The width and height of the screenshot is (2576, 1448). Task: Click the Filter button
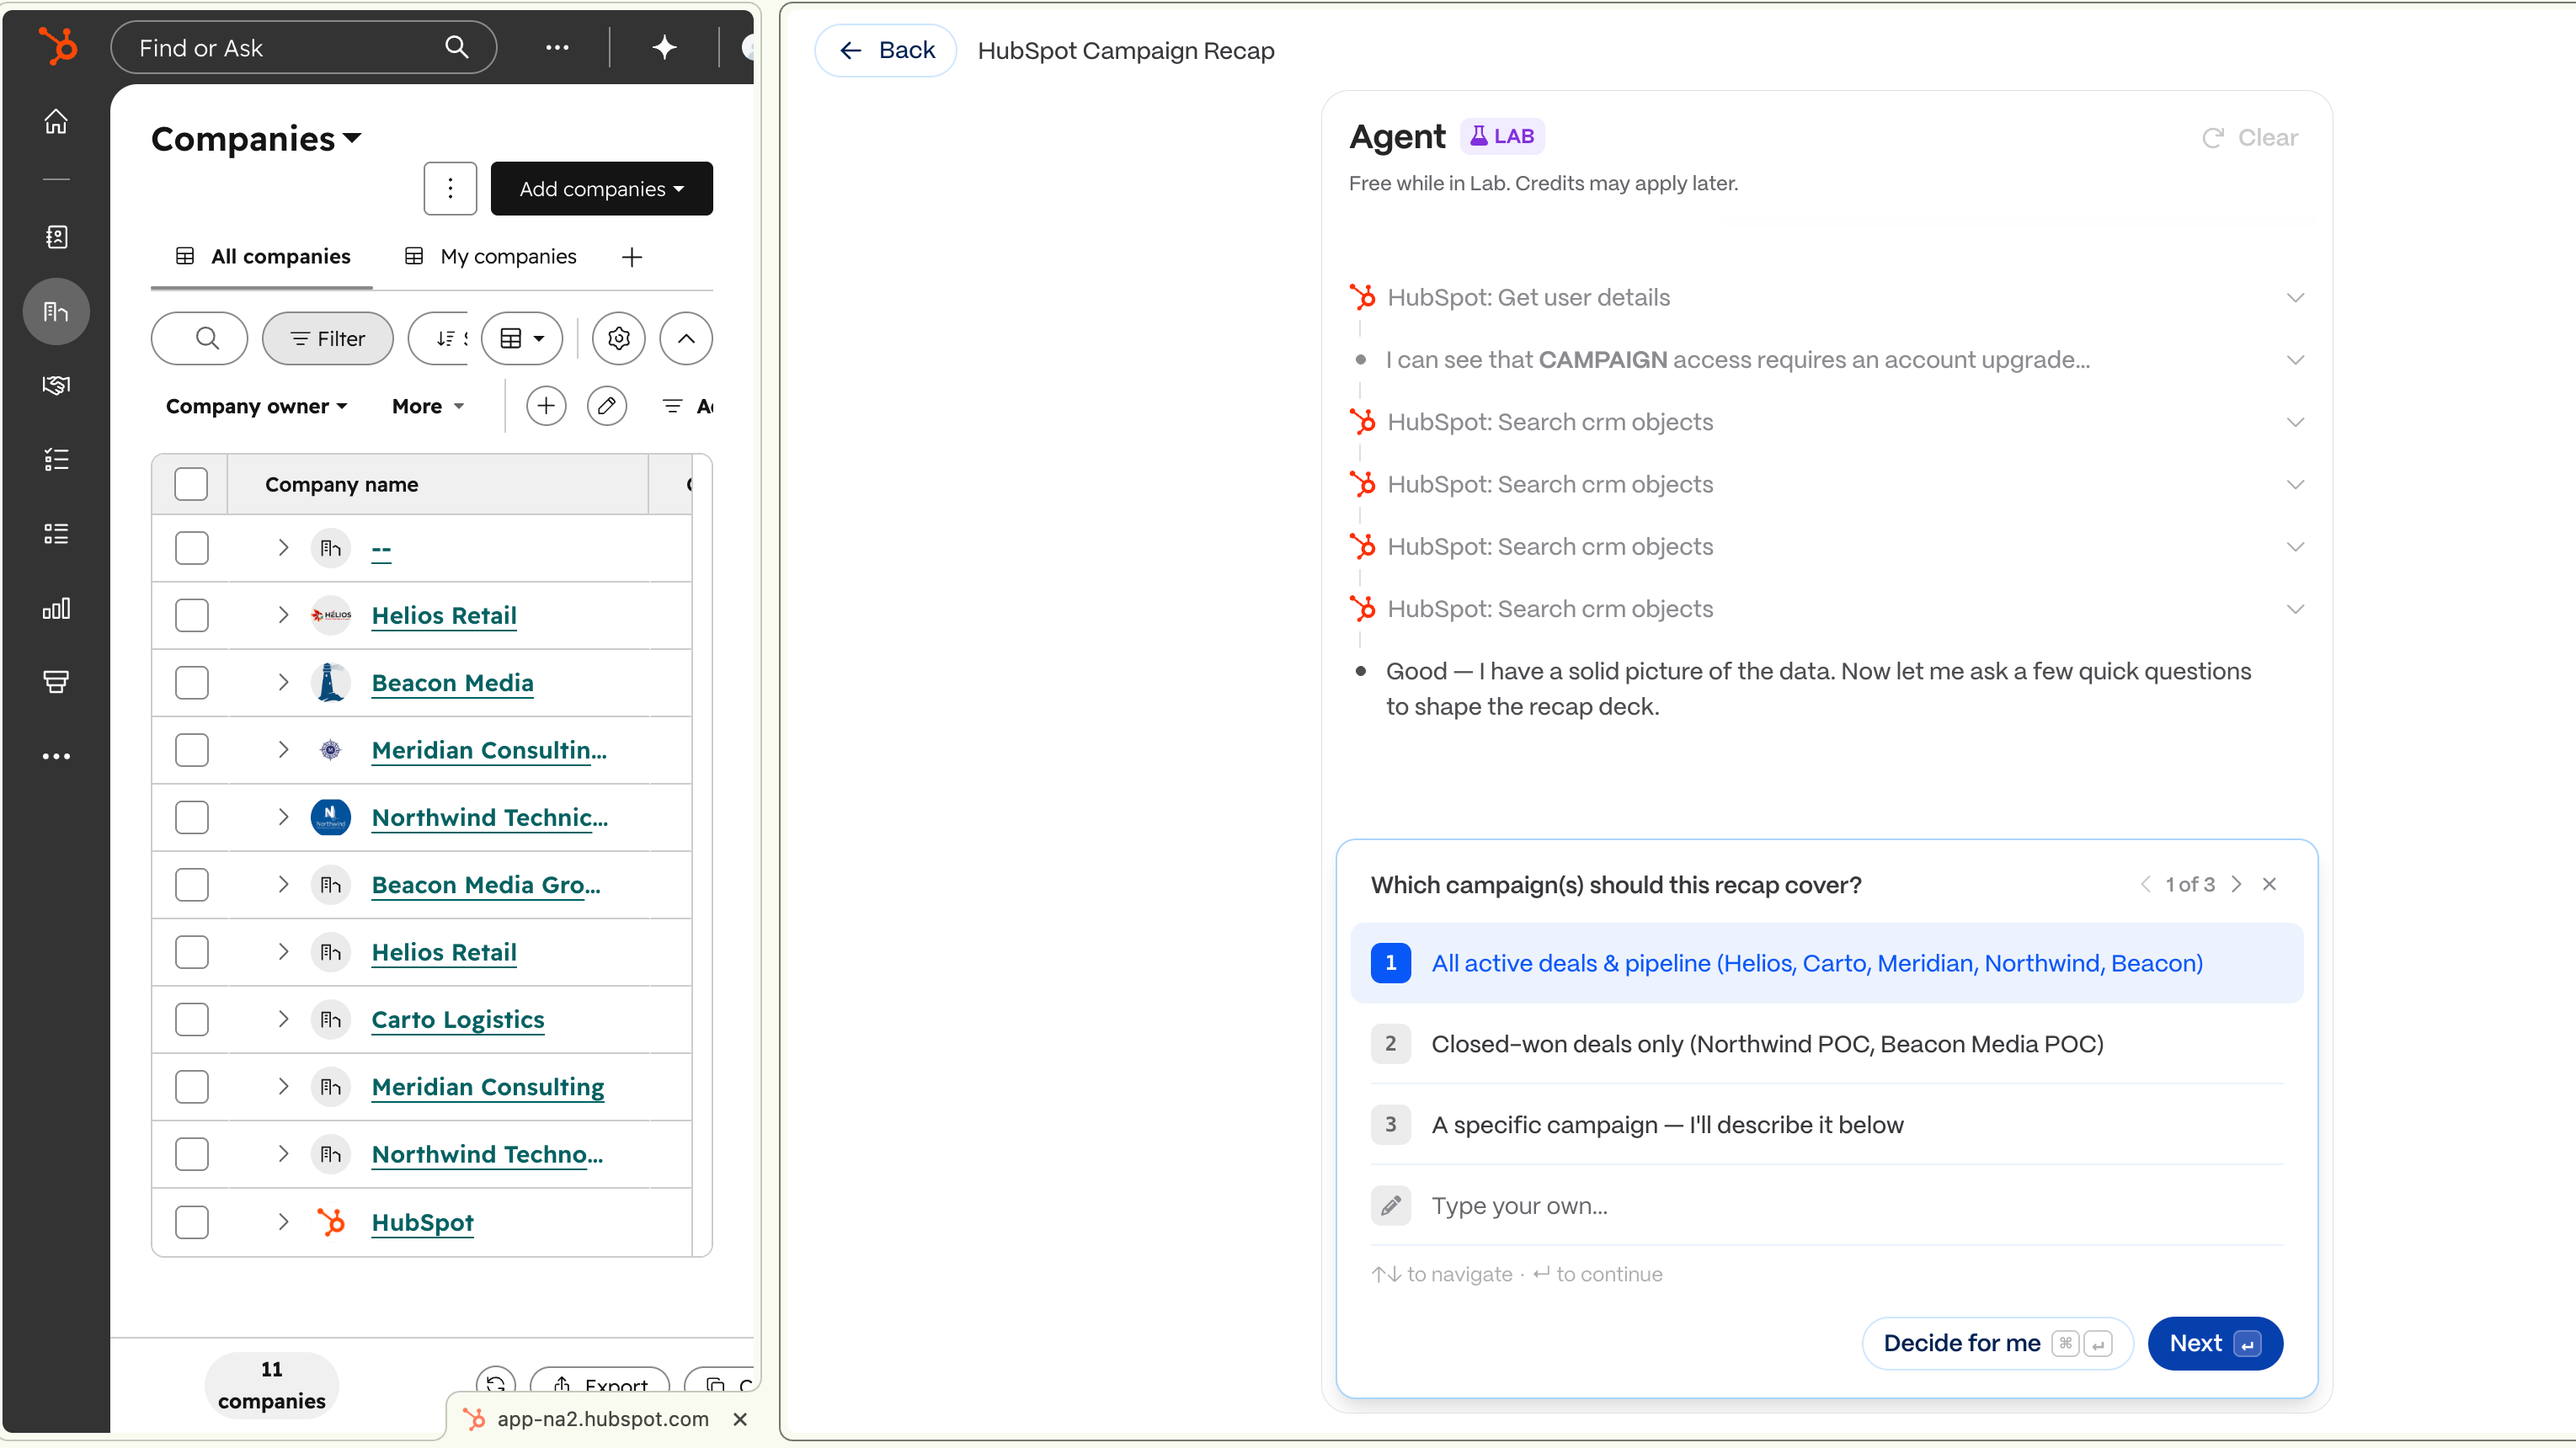328,338
